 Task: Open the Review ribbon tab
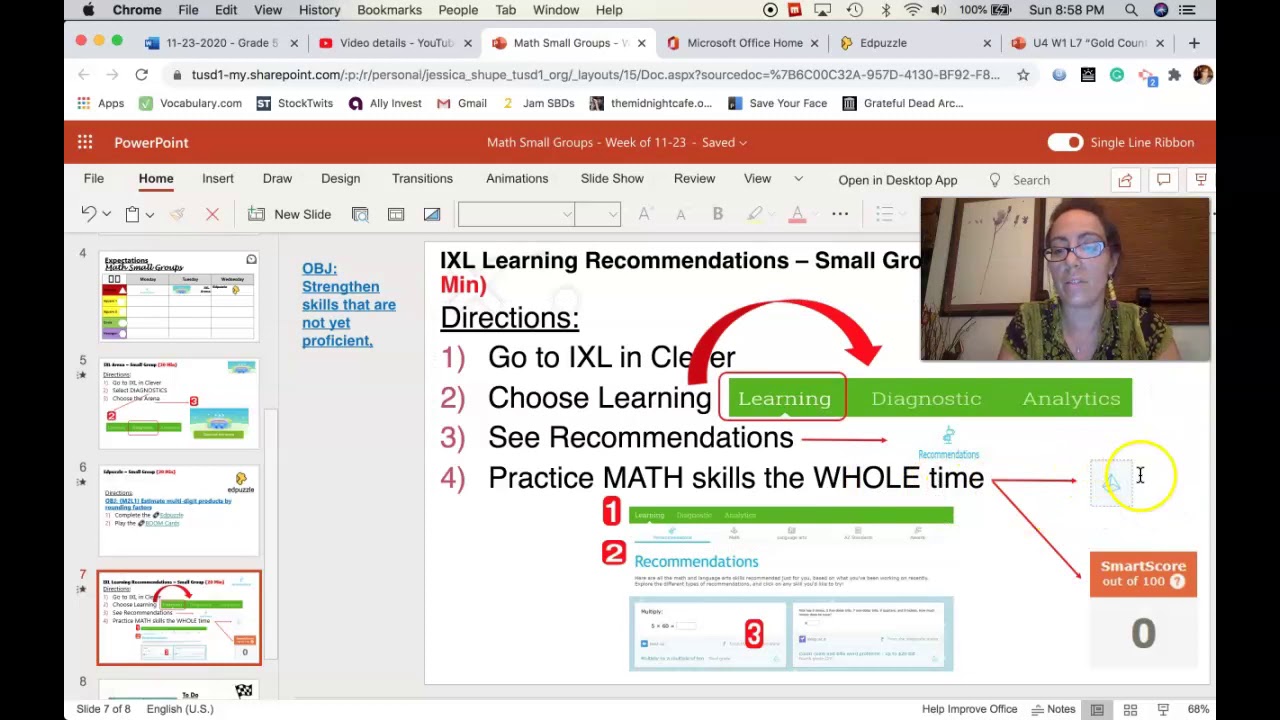coord(694,179)
